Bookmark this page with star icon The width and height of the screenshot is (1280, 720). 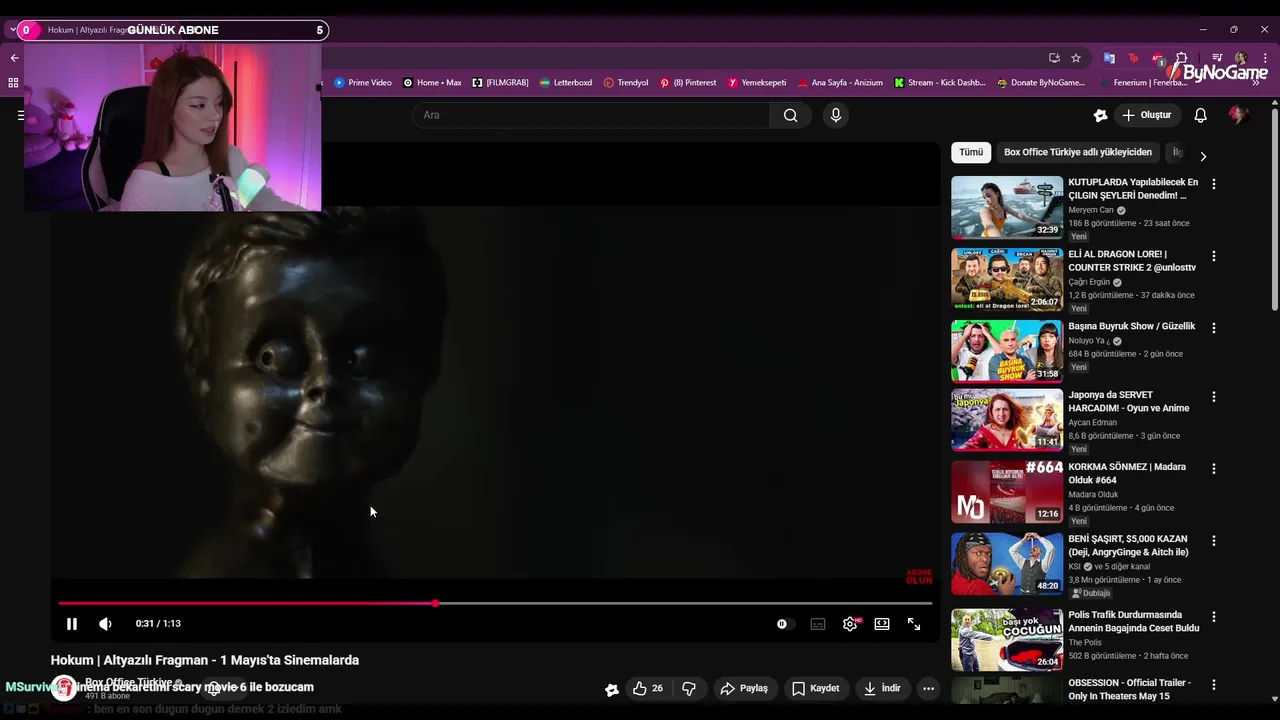tap(1076, 58)
